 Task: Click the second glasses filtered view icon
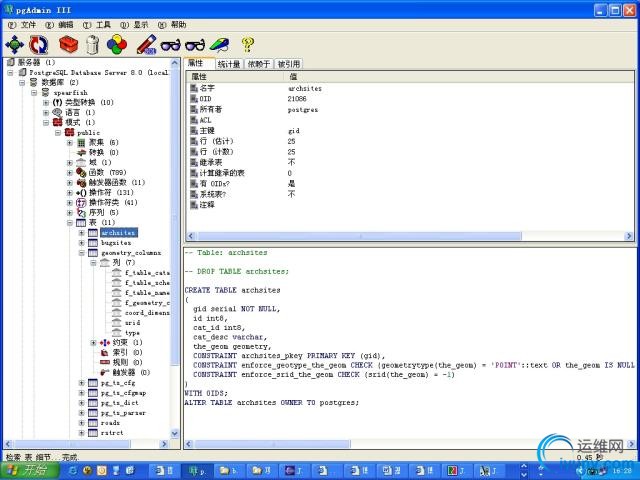(x=195, y=45)
